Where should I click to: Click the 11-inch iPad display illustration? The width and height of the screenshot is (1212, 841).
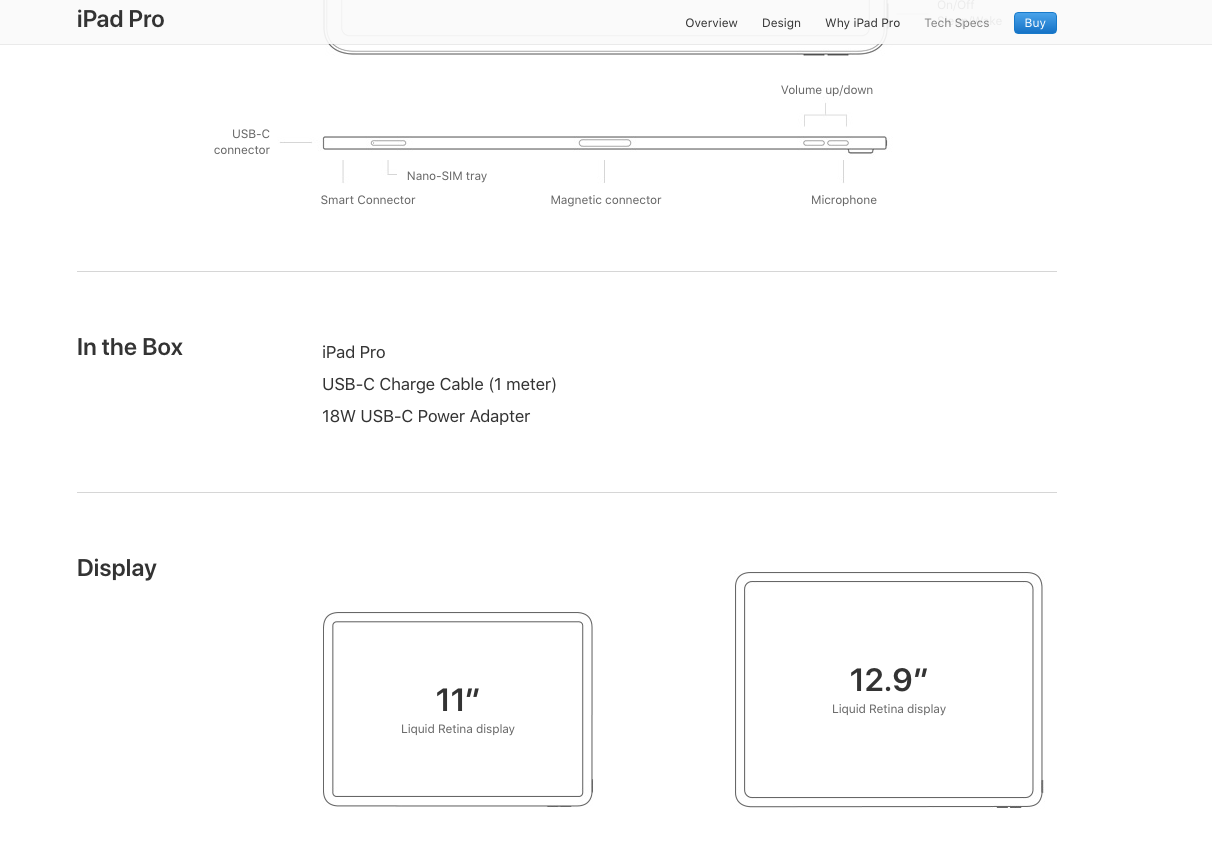(458, 709)
